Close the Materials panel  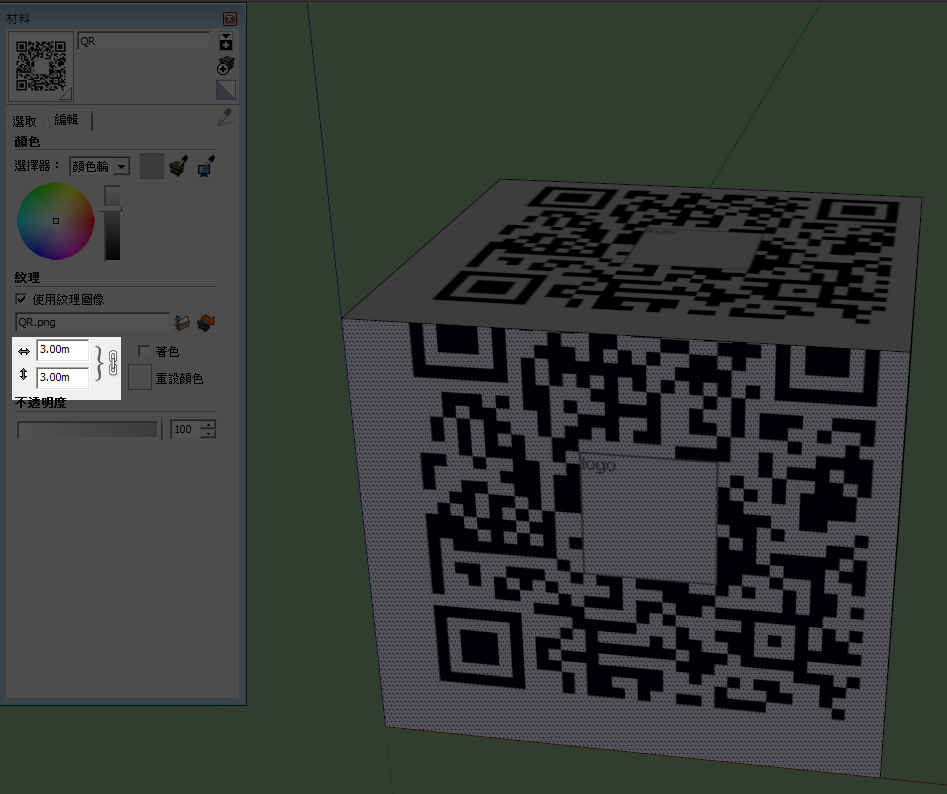(230, 19)
